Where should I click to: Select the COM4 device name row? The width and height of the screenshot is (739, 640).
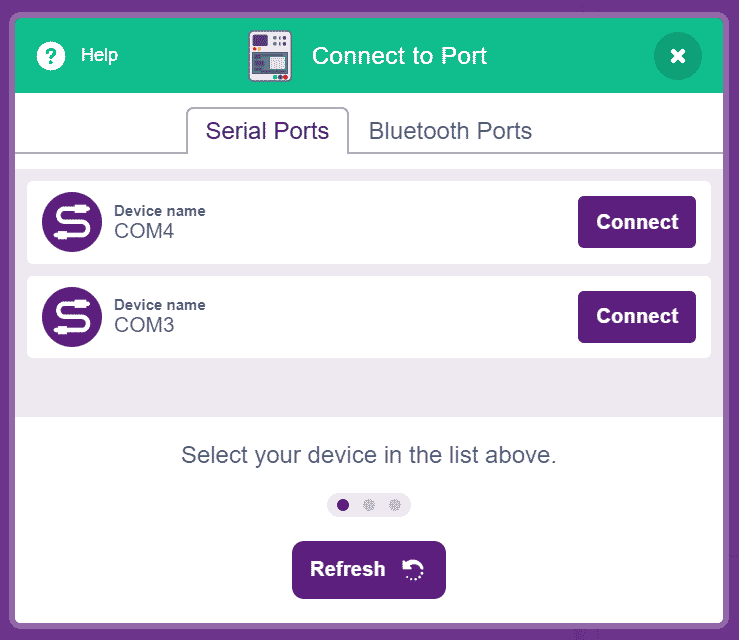pyautogui.click(x=369, y=222)
